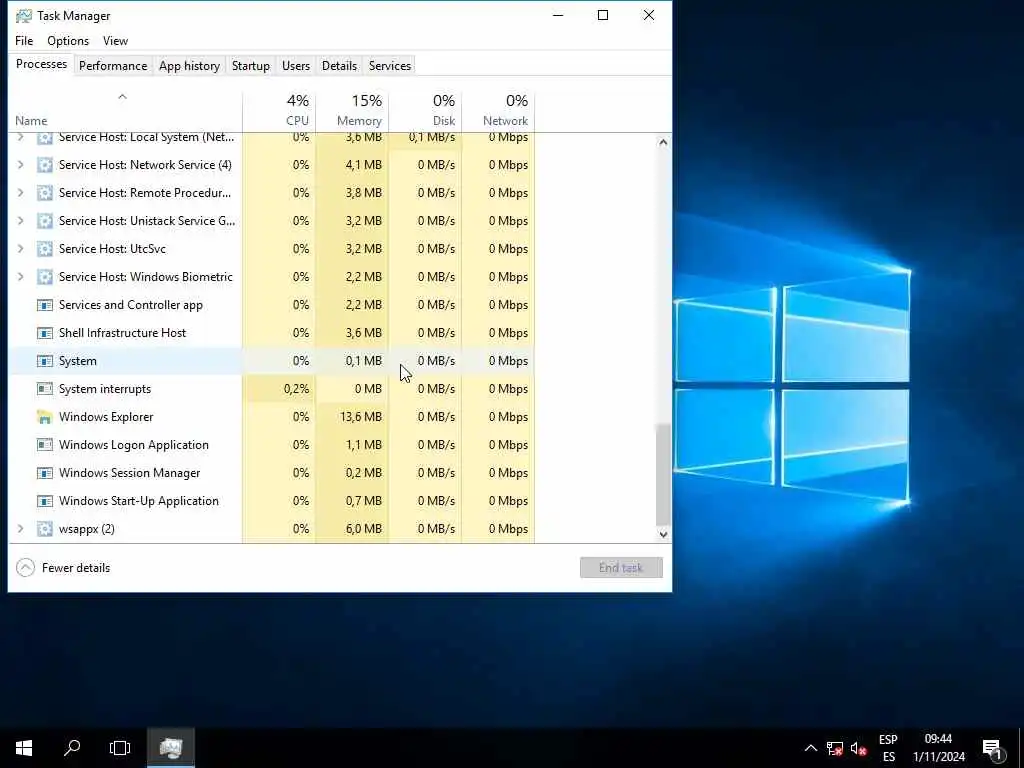Open taskbar Search magnifier
1024x768 pixels.
coord(72,748)
